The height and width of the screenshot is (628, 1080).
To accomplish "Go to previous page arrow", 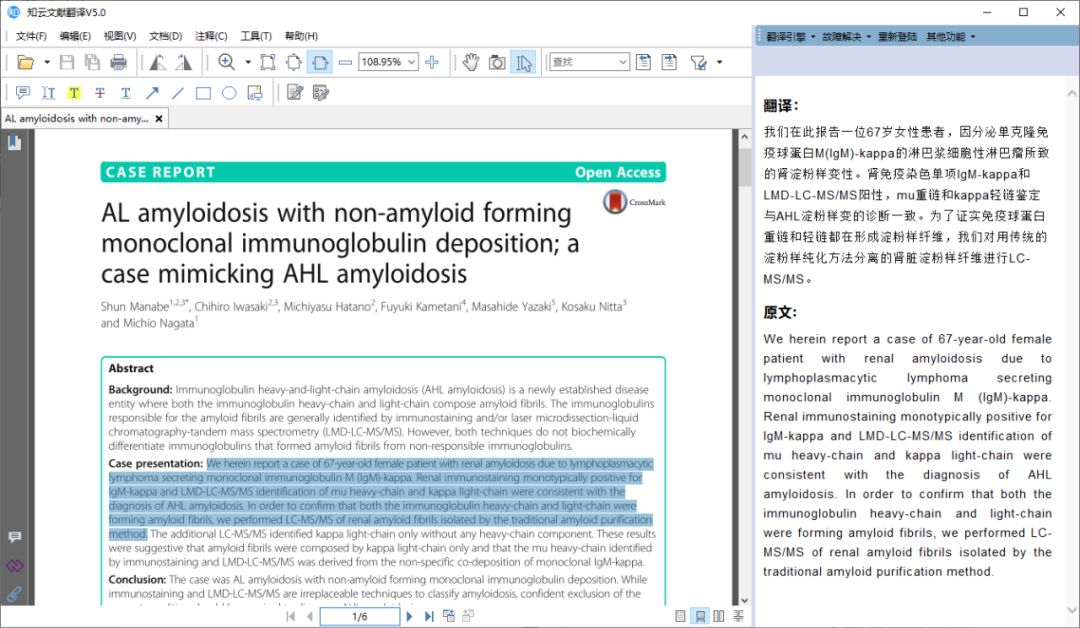I will [x=310, y=616].
